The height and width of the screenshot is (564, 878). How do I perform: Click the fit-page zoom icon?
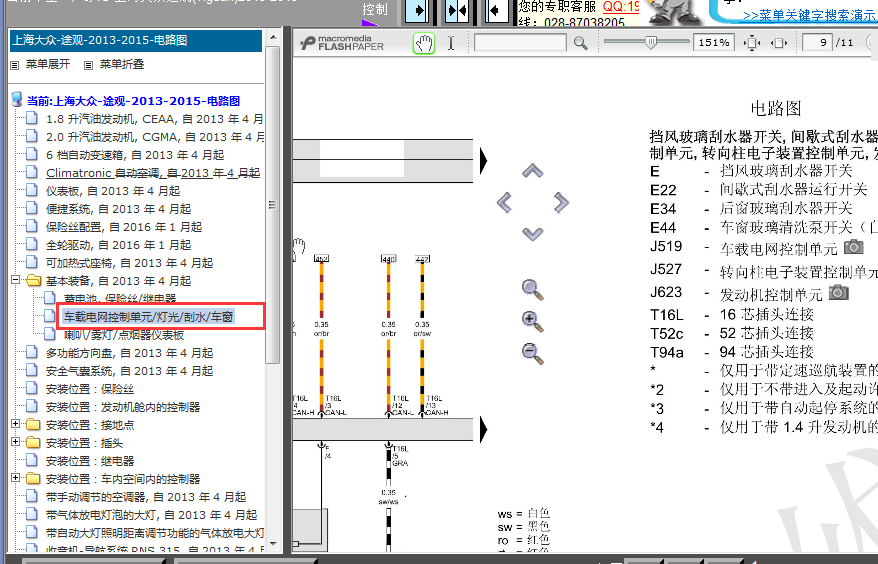coord(752,43)
